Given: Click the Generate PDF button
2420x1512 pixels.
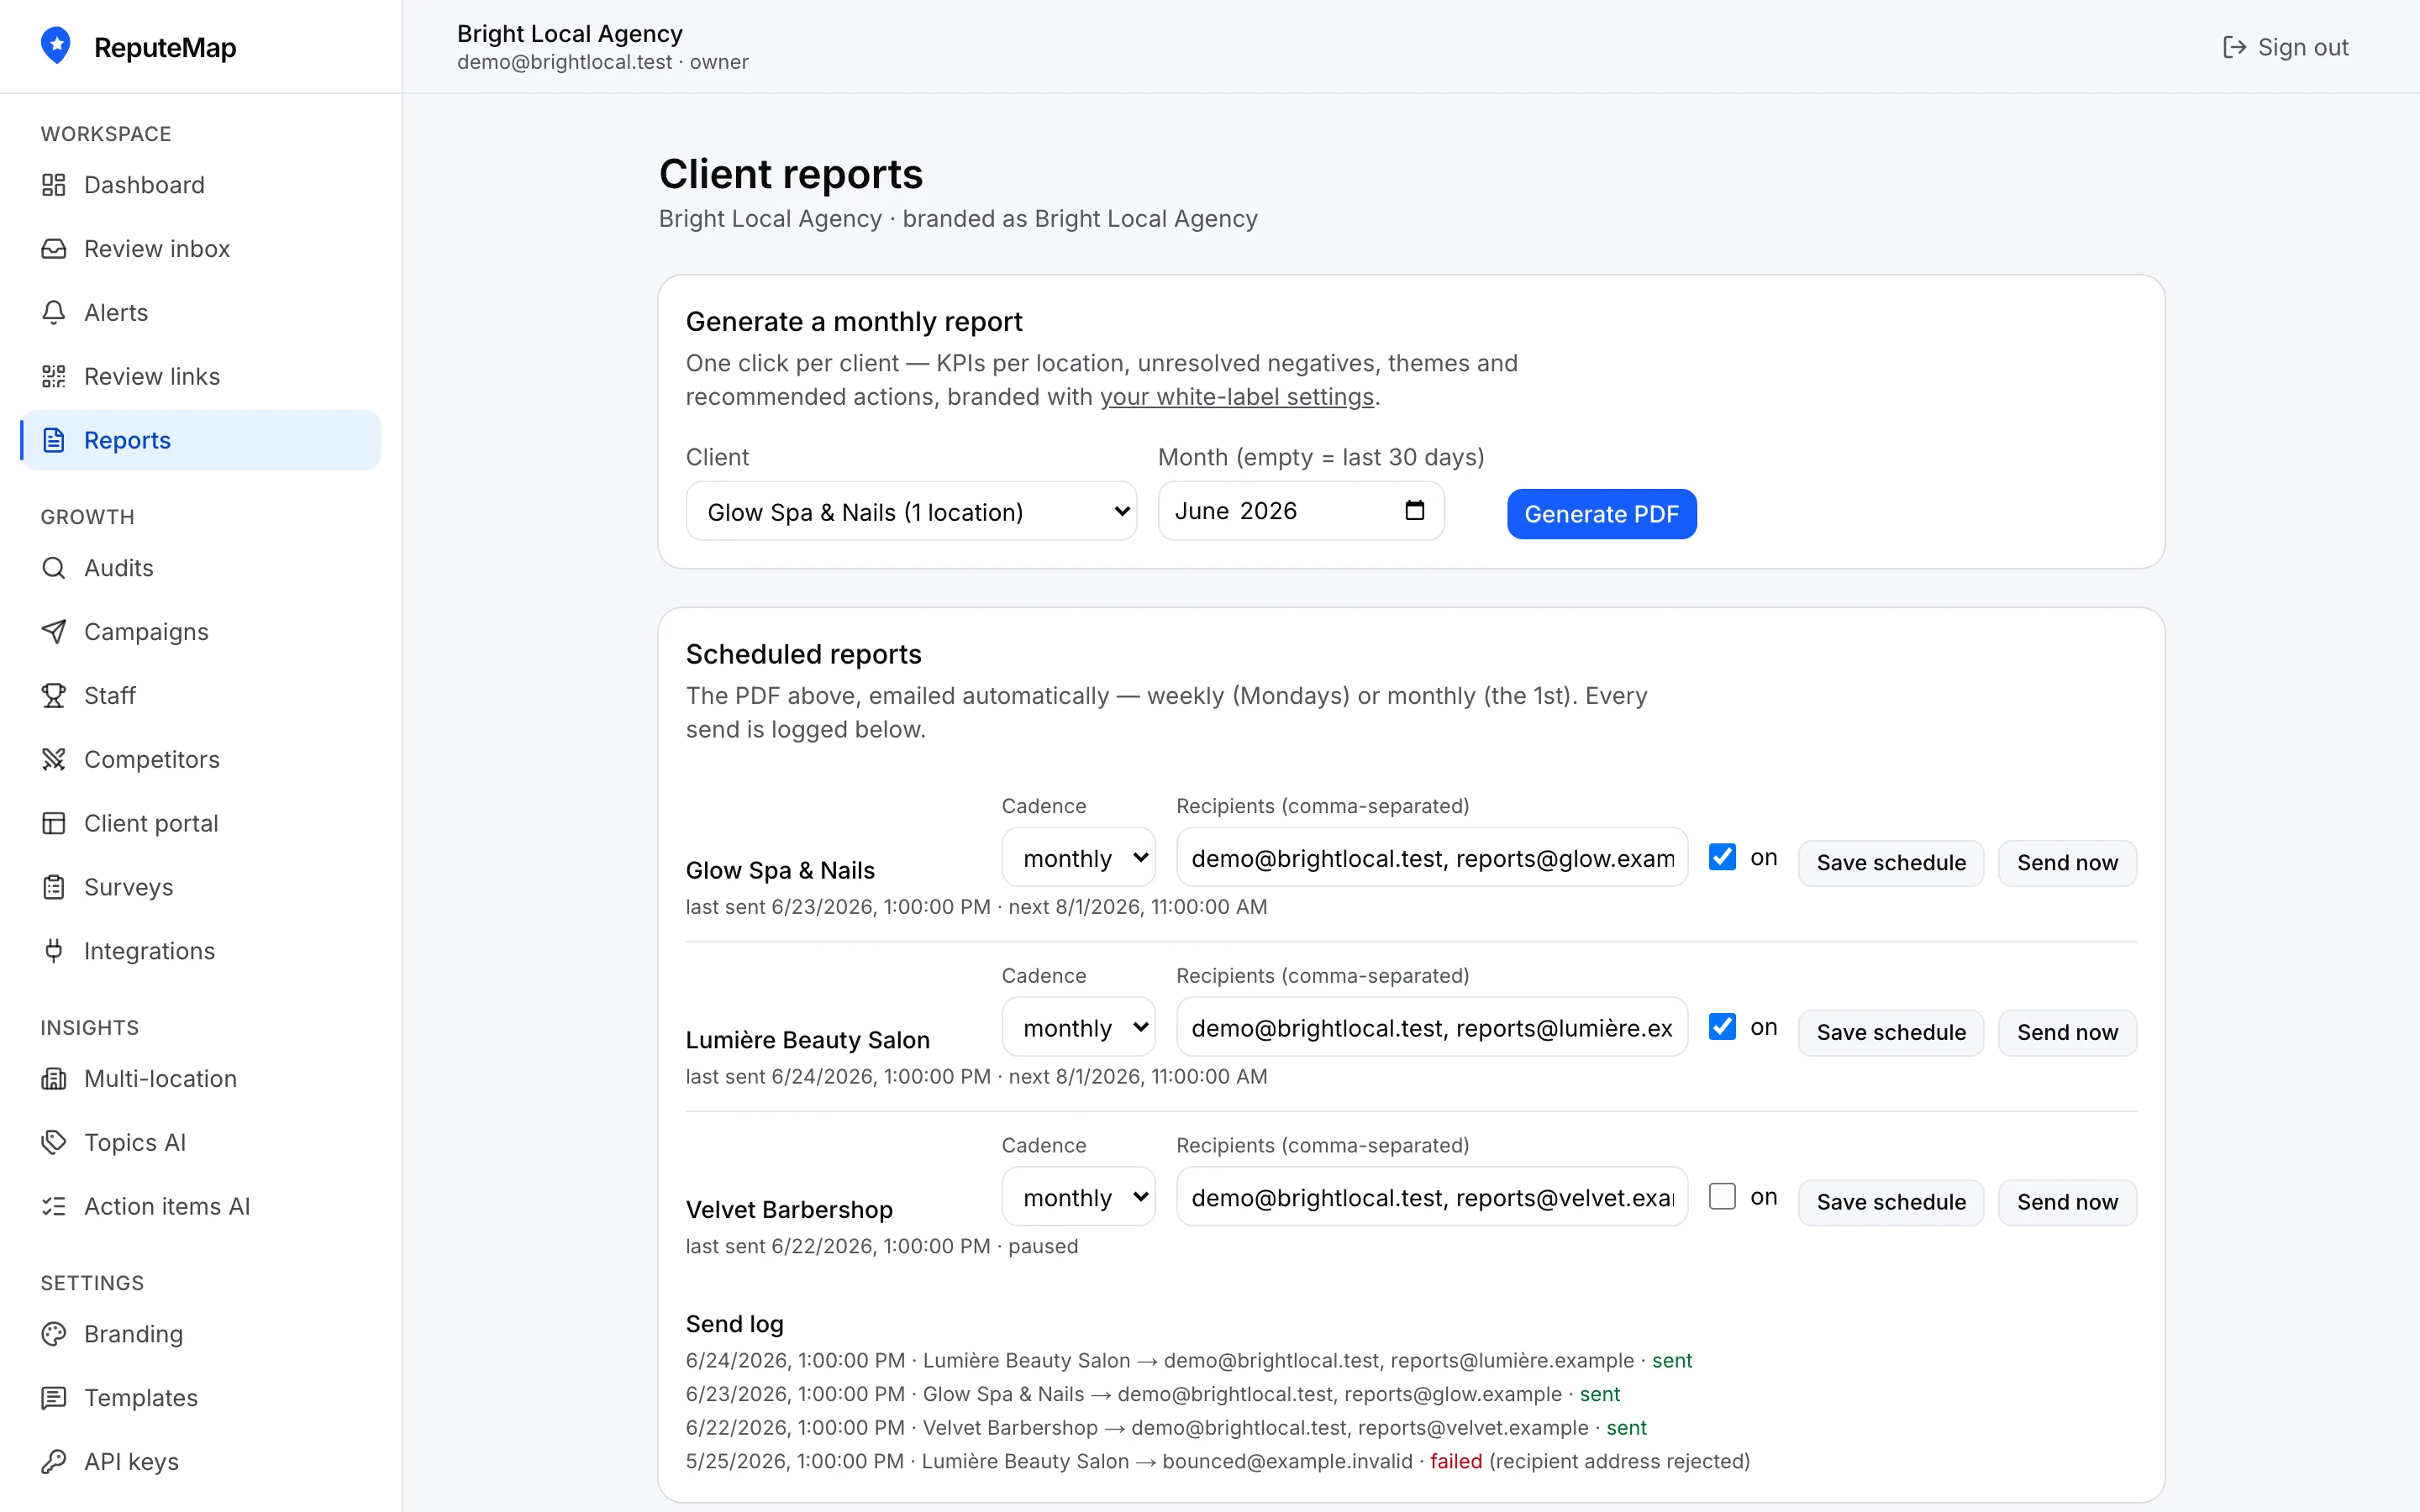Looking at the screenshot, I should point(1601,514).
